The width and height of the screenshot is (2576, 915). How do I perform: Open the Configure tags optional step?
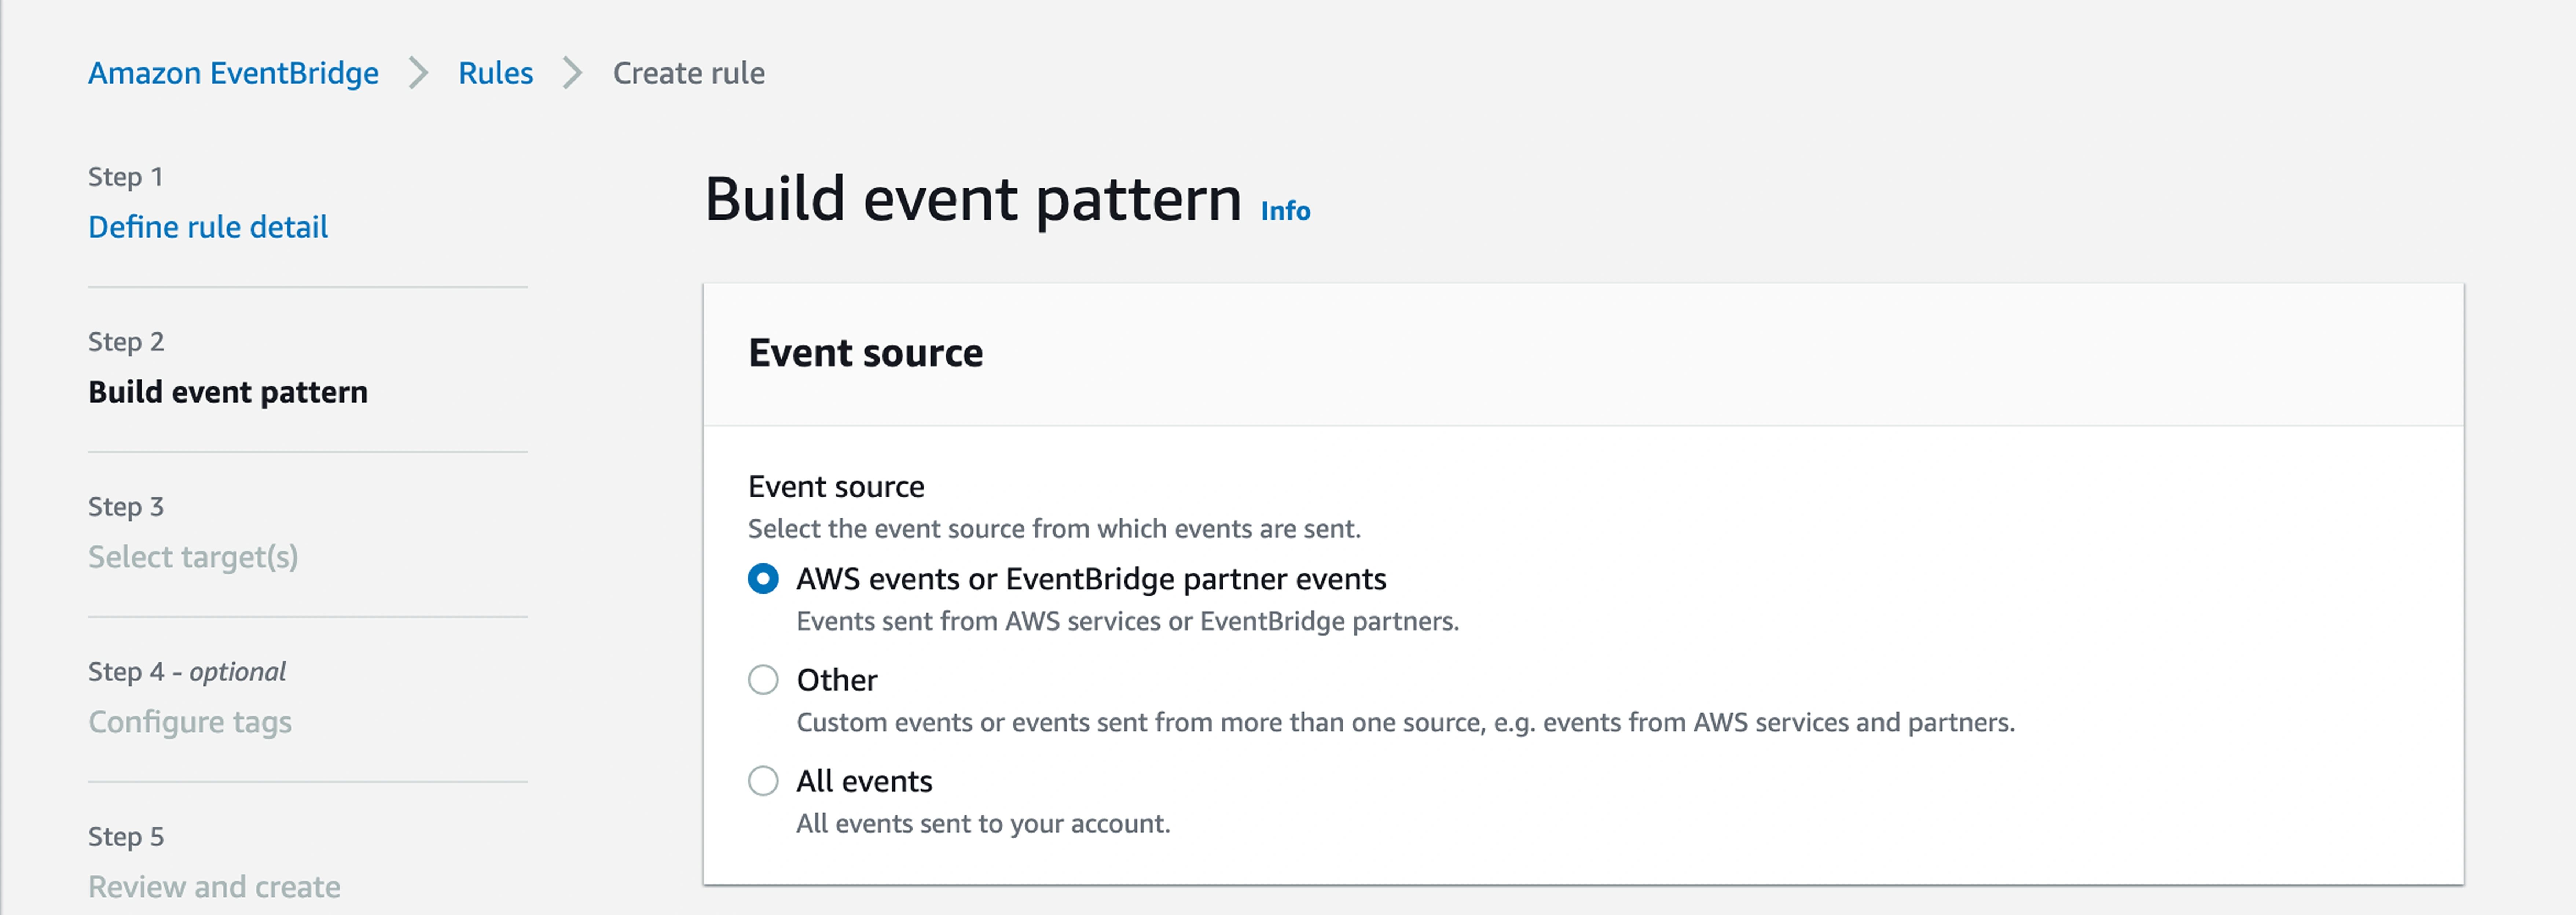190,722
